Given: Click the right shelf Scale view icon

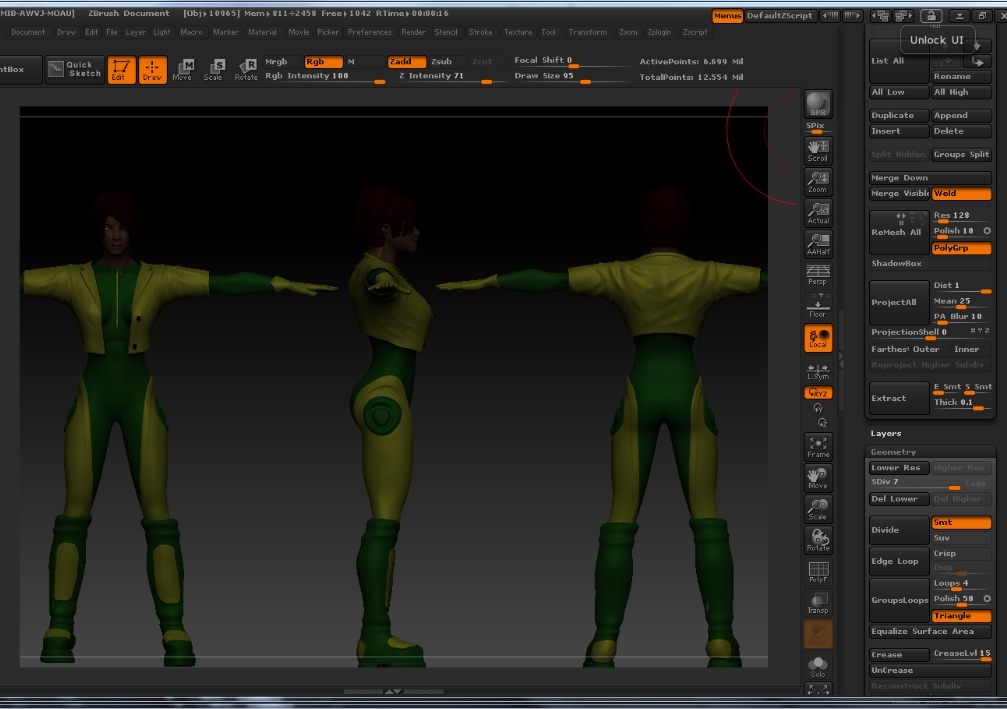Looking at the screenshot, I should click(818, 509).
